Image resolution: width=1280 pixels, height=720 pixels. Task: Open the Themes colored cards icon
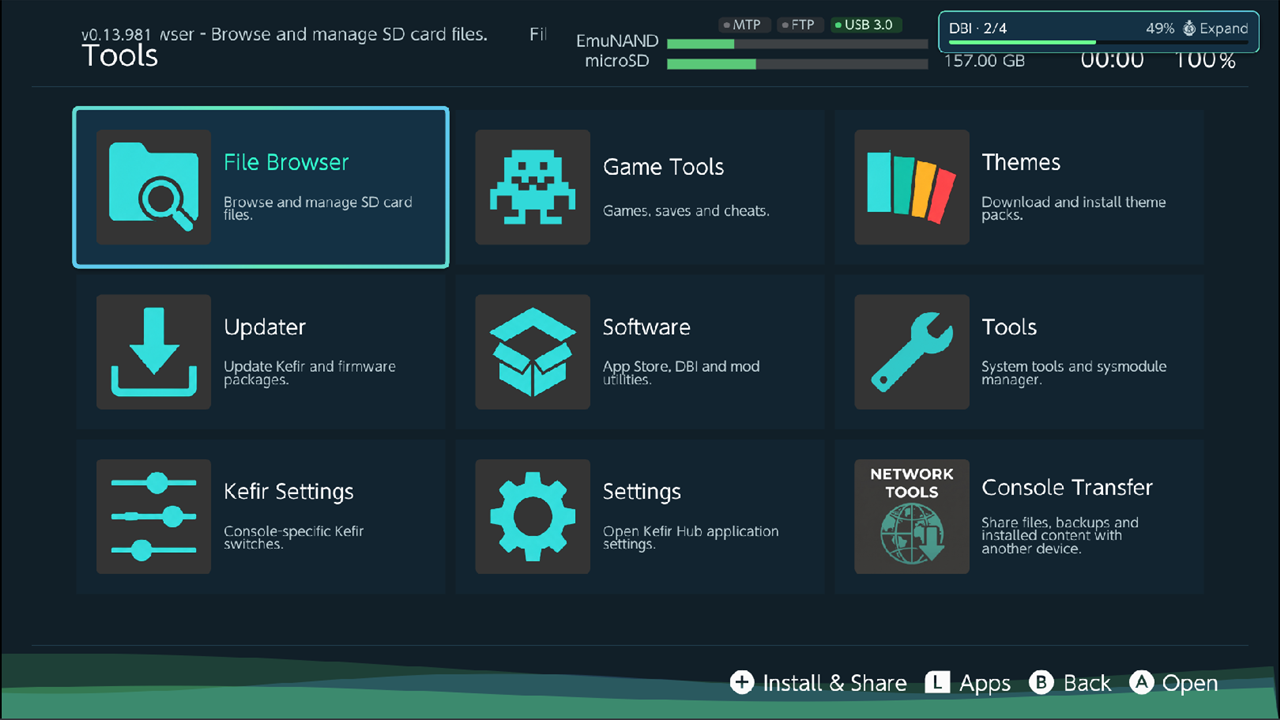pos(911,187)
